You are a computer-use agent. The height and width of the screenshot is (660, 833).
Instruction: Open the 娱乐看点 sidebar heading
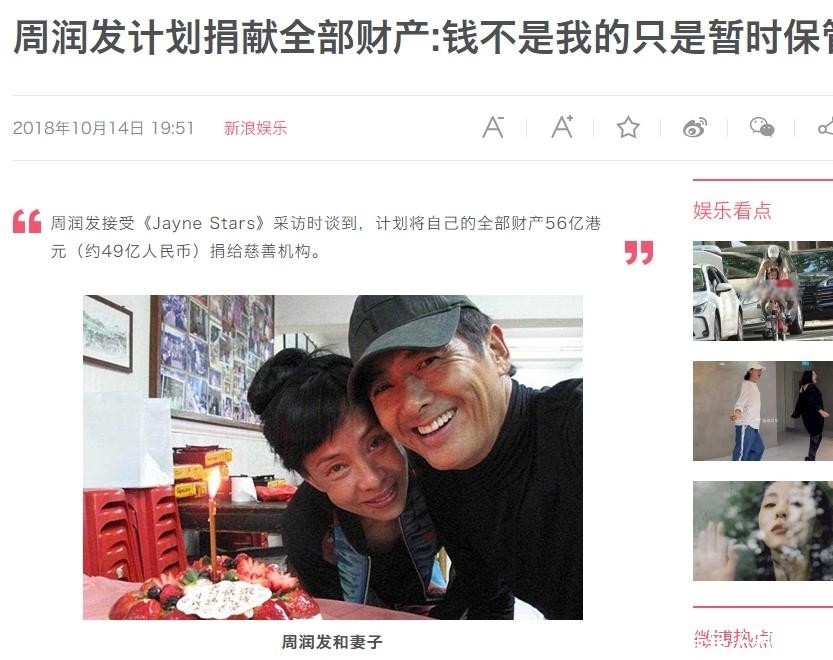(x=732, y=210)
